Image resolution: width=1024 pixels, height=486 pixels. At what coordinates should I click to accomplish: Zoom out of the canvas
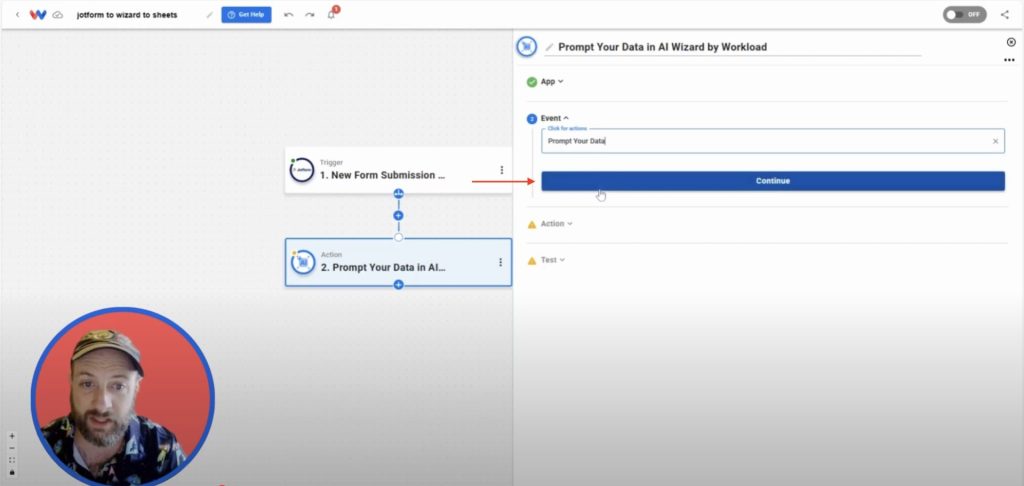(x=12, y=448)
